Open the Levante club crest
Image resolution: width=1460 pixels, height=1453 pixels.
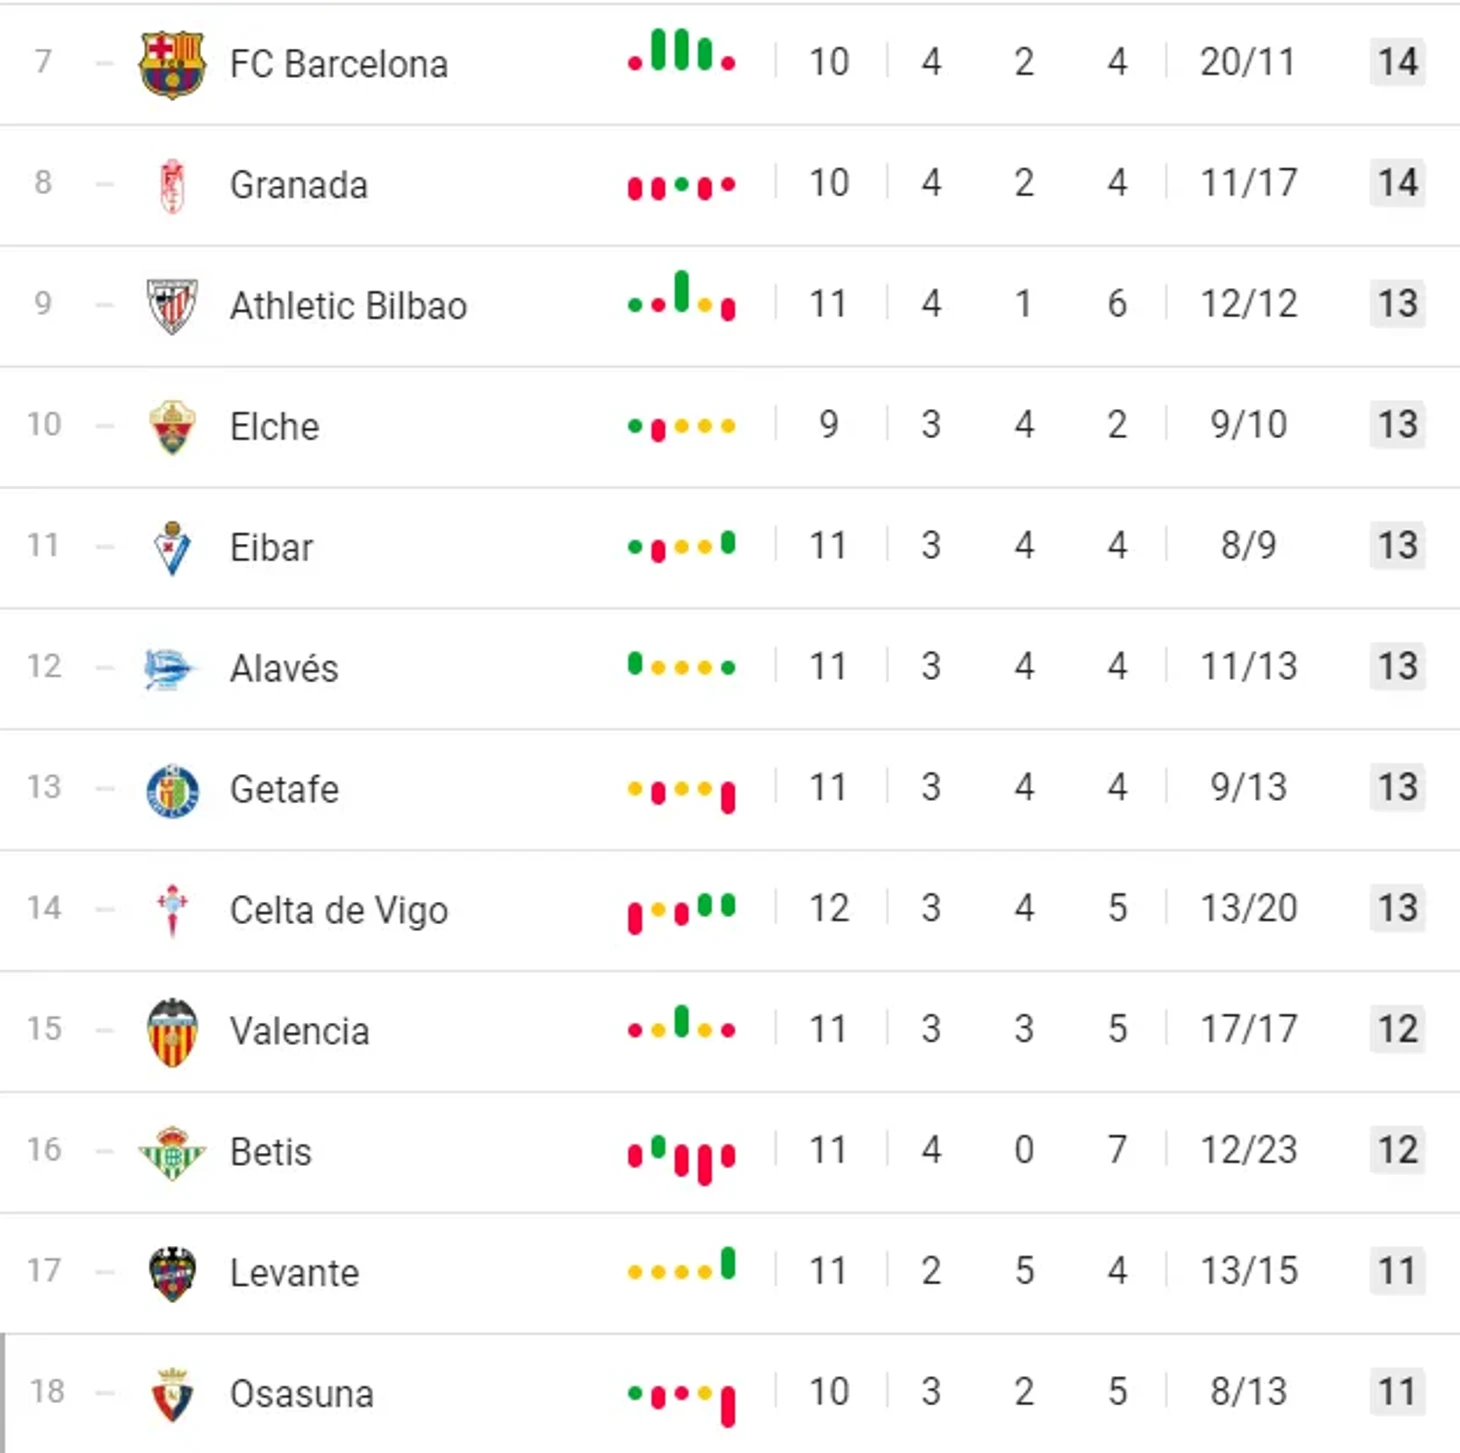click(x=172, y=1274)
